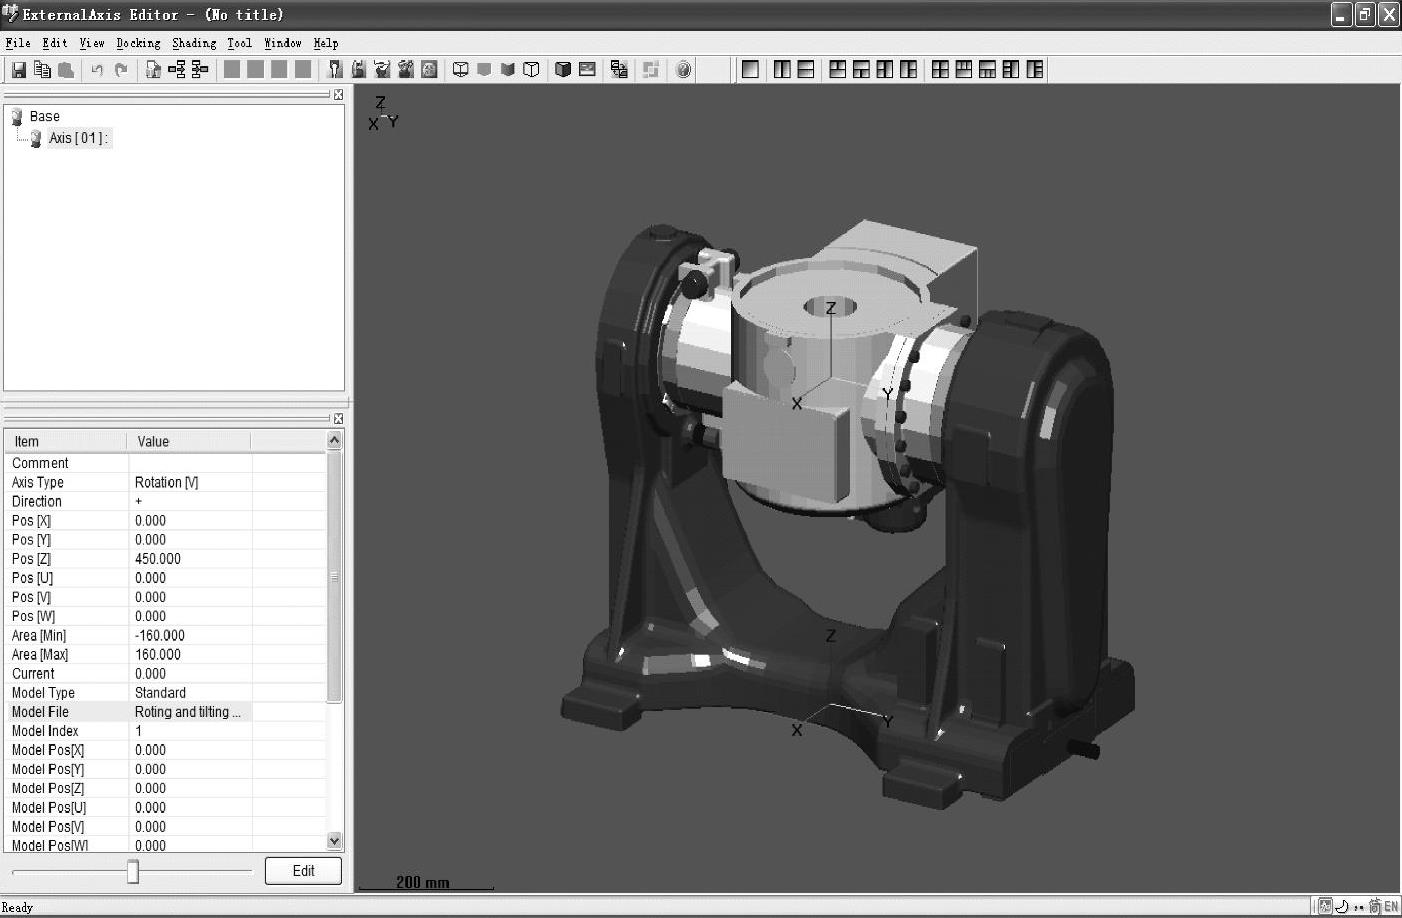The height and width of the screenshot is (918, 1402).
Task: Open Help via the question mark icon
Action: [683, 69]
